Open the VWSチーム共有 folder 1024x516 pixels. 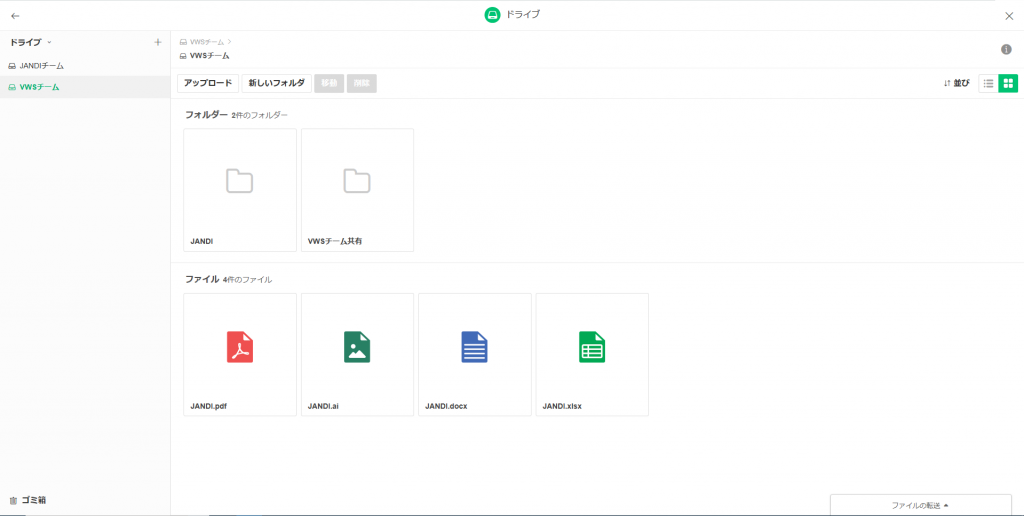(x=357, y=190)
